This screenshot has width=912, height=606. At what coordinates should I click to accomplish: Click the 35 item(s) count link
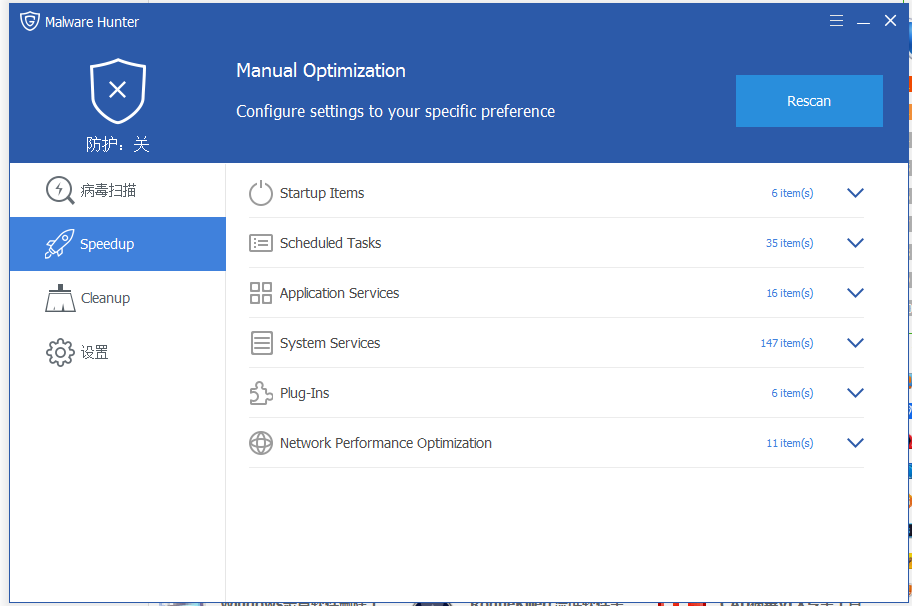click(789, 243)
